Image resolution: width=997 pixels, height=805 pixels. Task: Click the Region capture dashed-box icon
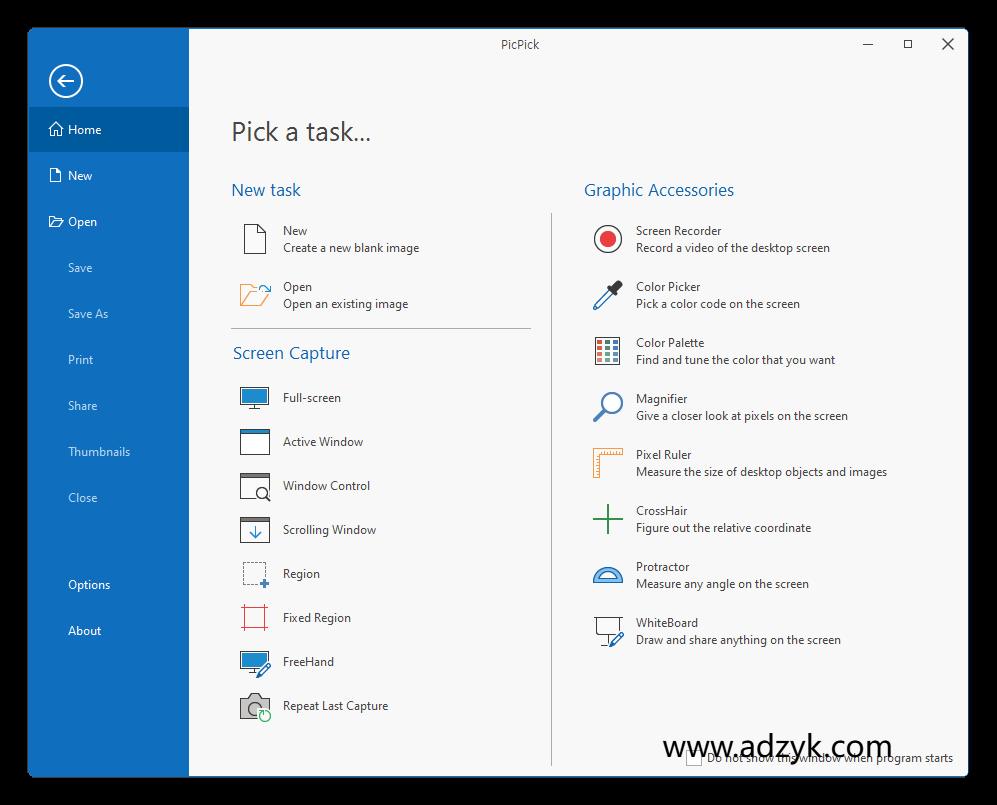point(256,574)
